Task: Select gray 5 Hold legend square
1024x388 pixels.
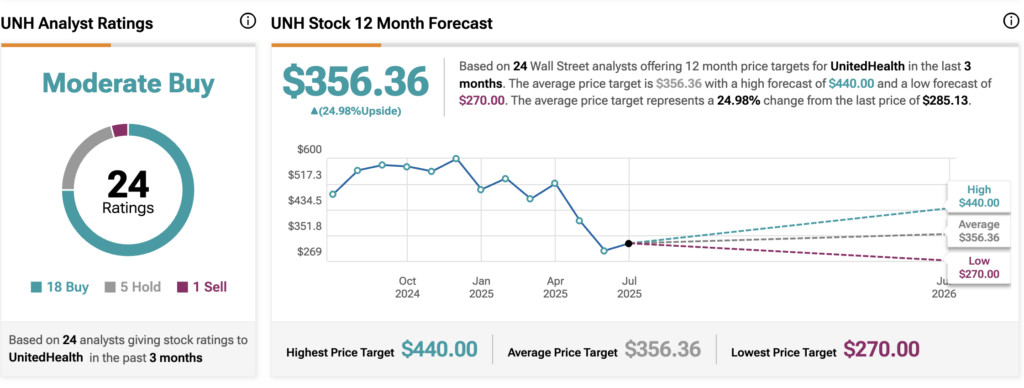Action: tap(110, 287)
